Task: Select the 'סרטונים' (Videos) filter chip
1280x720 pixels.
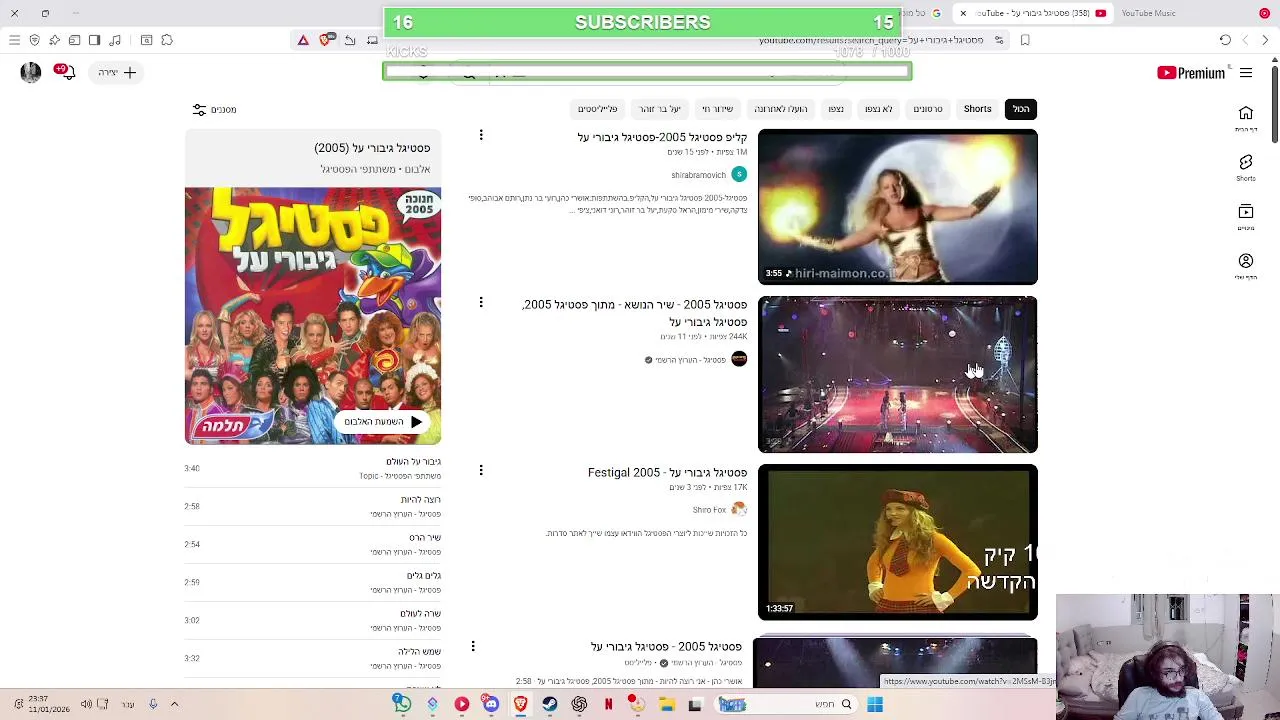Action: coord(927,109)
